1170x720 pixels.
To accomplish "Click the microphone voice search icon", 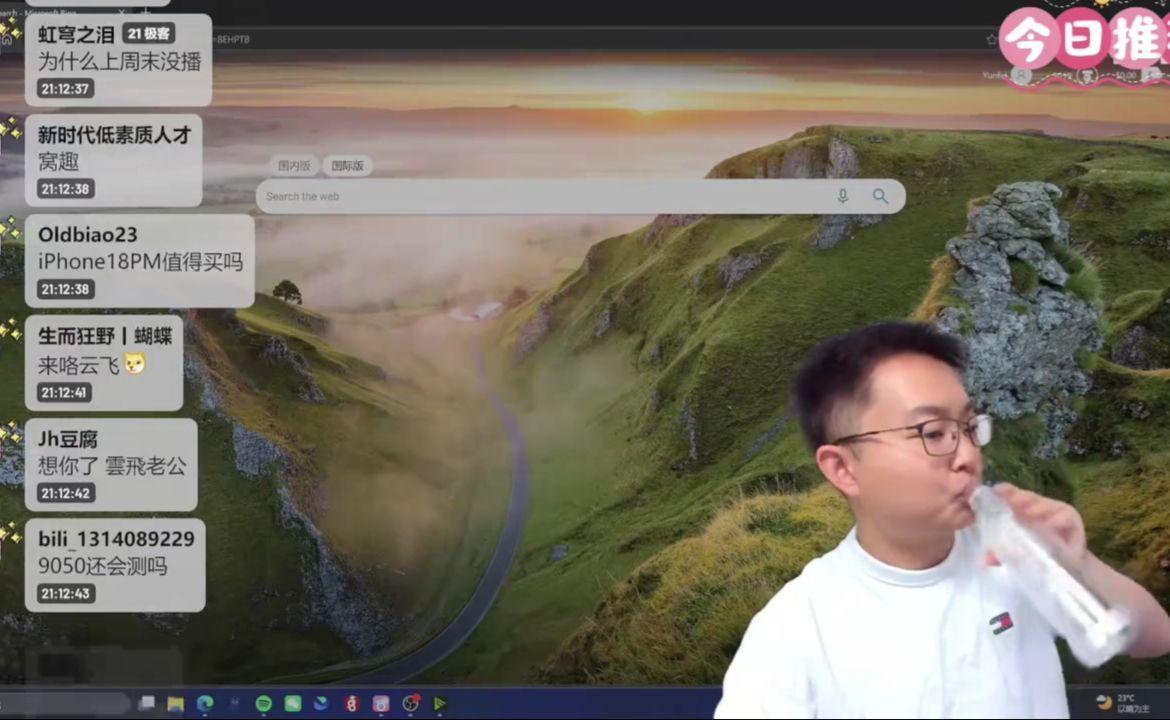I will (x=842, y=196).
